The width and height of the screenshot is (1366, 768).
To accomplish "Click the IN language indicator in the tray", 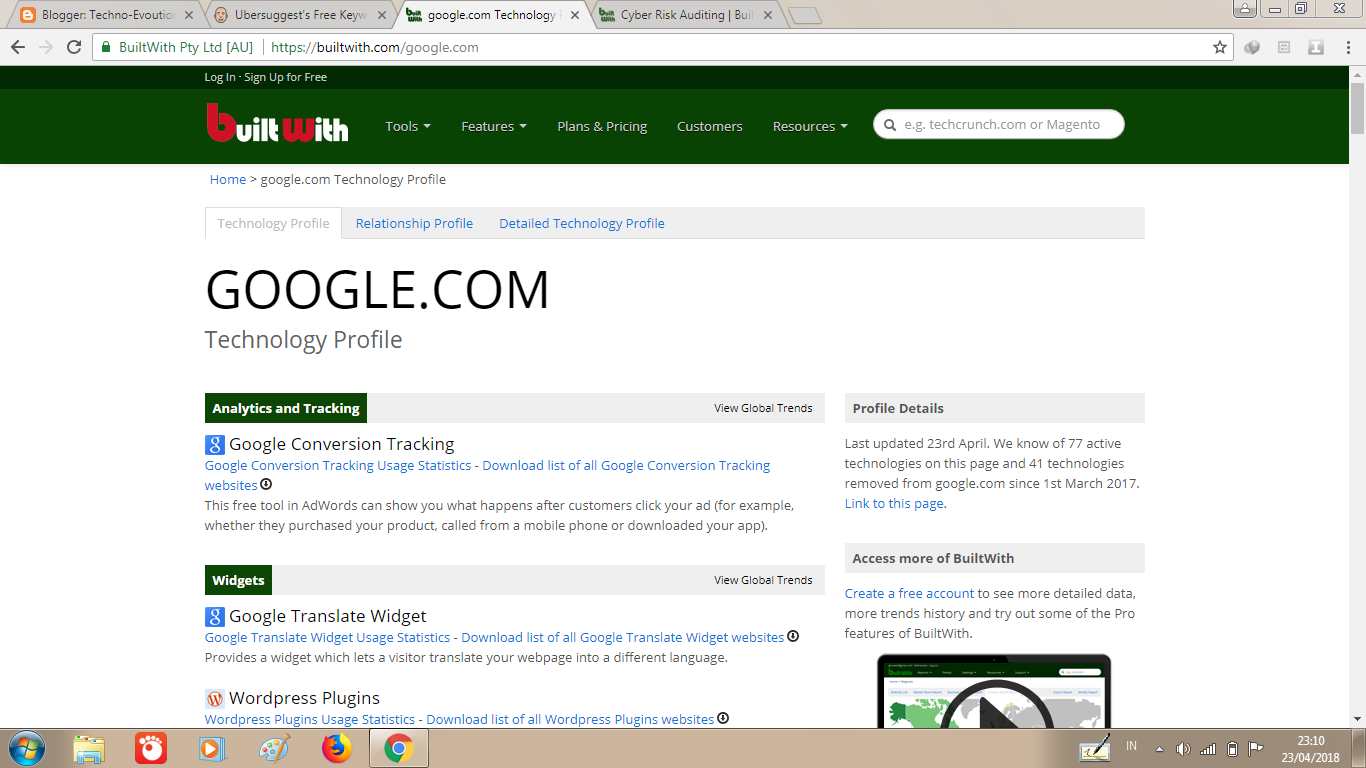I will click(x=1131, y=746).
